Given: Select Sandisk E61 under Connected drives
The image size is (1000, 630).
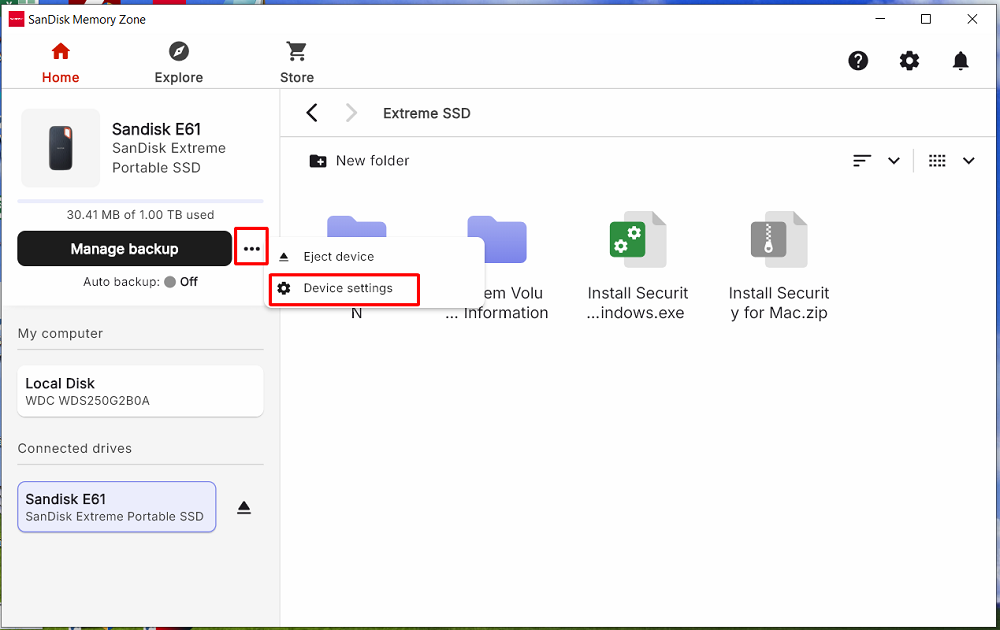Looking at the screenshot, I should point(117,507).
